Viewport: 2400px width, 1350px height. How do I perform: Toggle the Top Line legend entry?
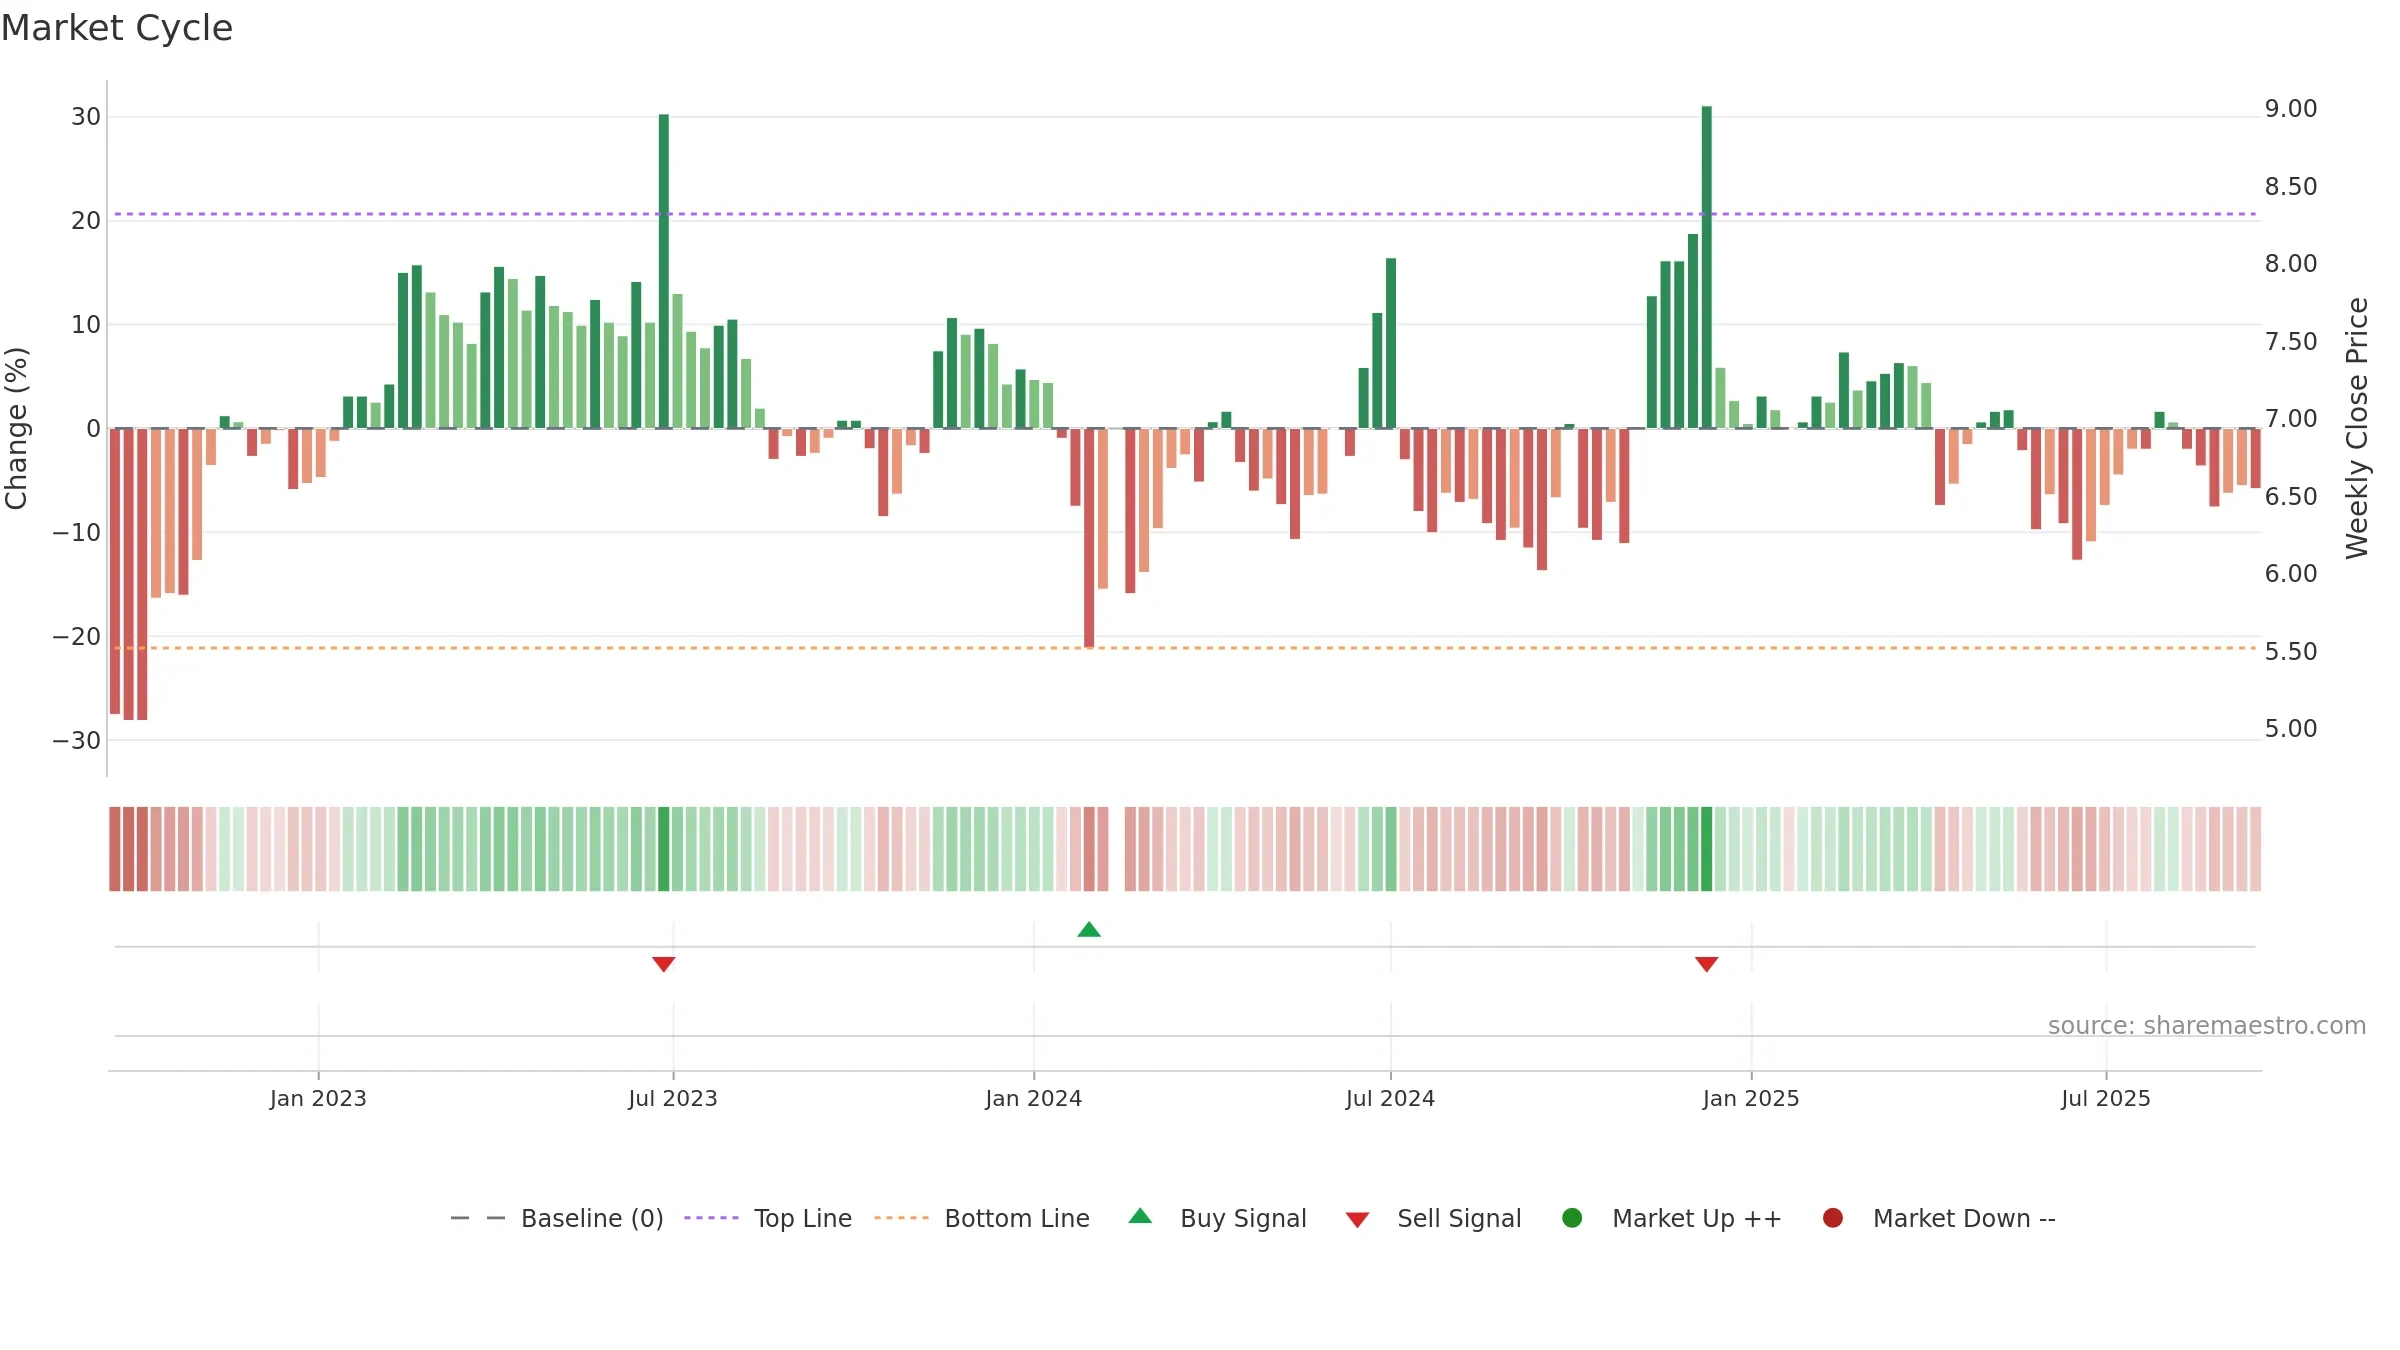(768, 1218)
